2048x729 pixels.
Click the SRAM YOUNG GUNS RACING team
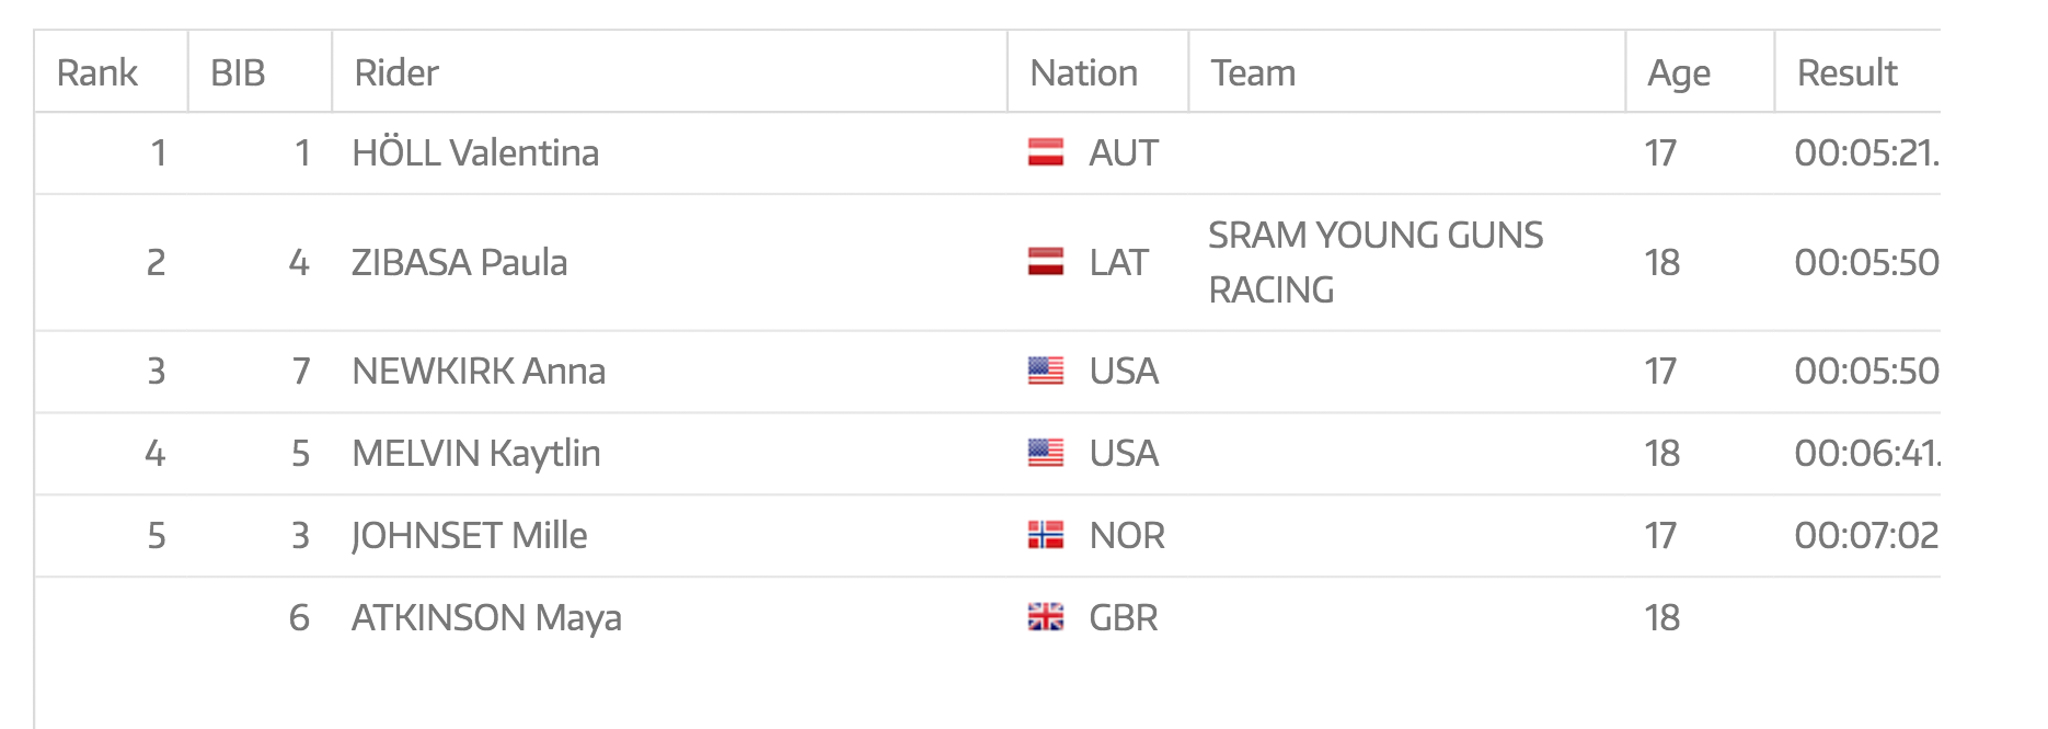(x=1375, y=262)
